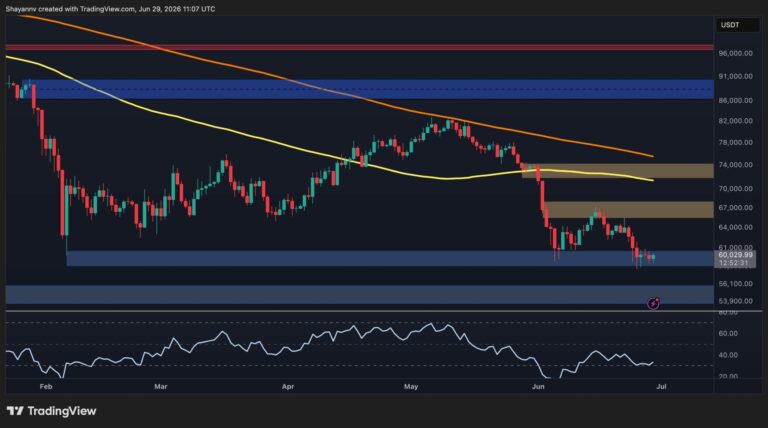Click the 53,900.00 price axis label
Image resolution: width=768 pixels, height=428 pixels.
(735, 301)
